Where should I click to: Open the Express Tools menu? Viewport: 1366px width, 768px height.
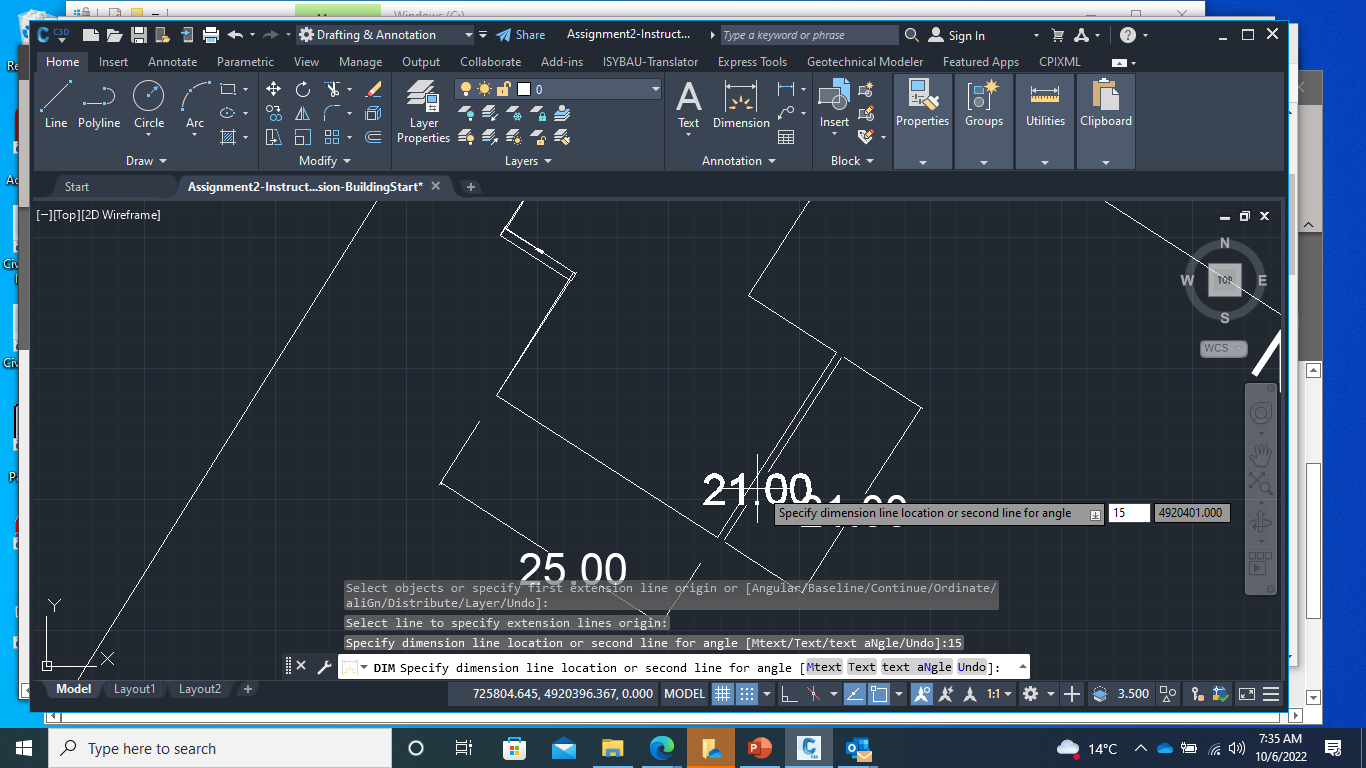click(x=752, y=61)
